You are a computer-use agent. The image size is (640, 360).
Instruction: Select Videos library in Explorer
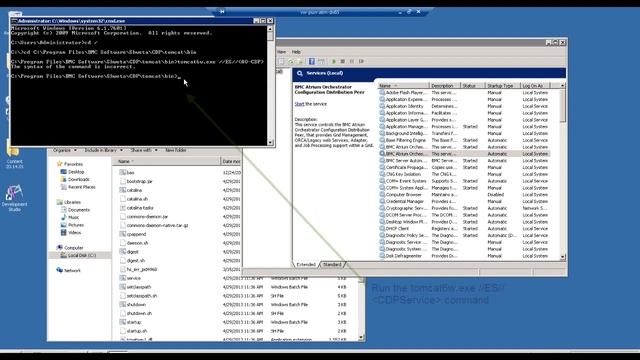tap(71, 233)
